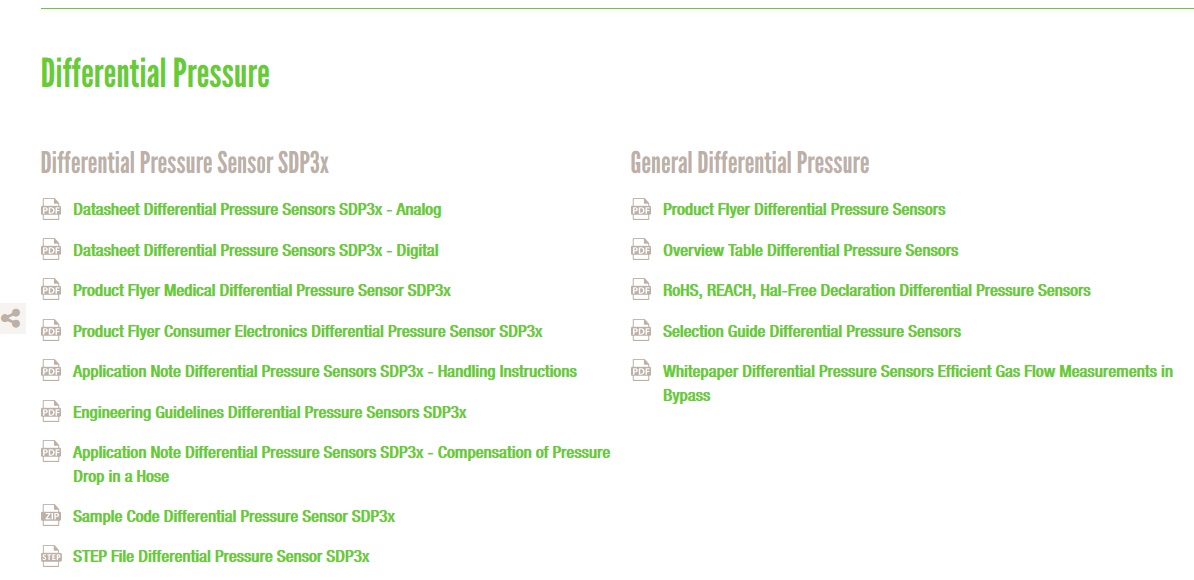Image resolution: width=1194 pixels, height=580 pixels.
Task: Click PDF icon beside Selection Guide link
Action: tap(641, 331)
